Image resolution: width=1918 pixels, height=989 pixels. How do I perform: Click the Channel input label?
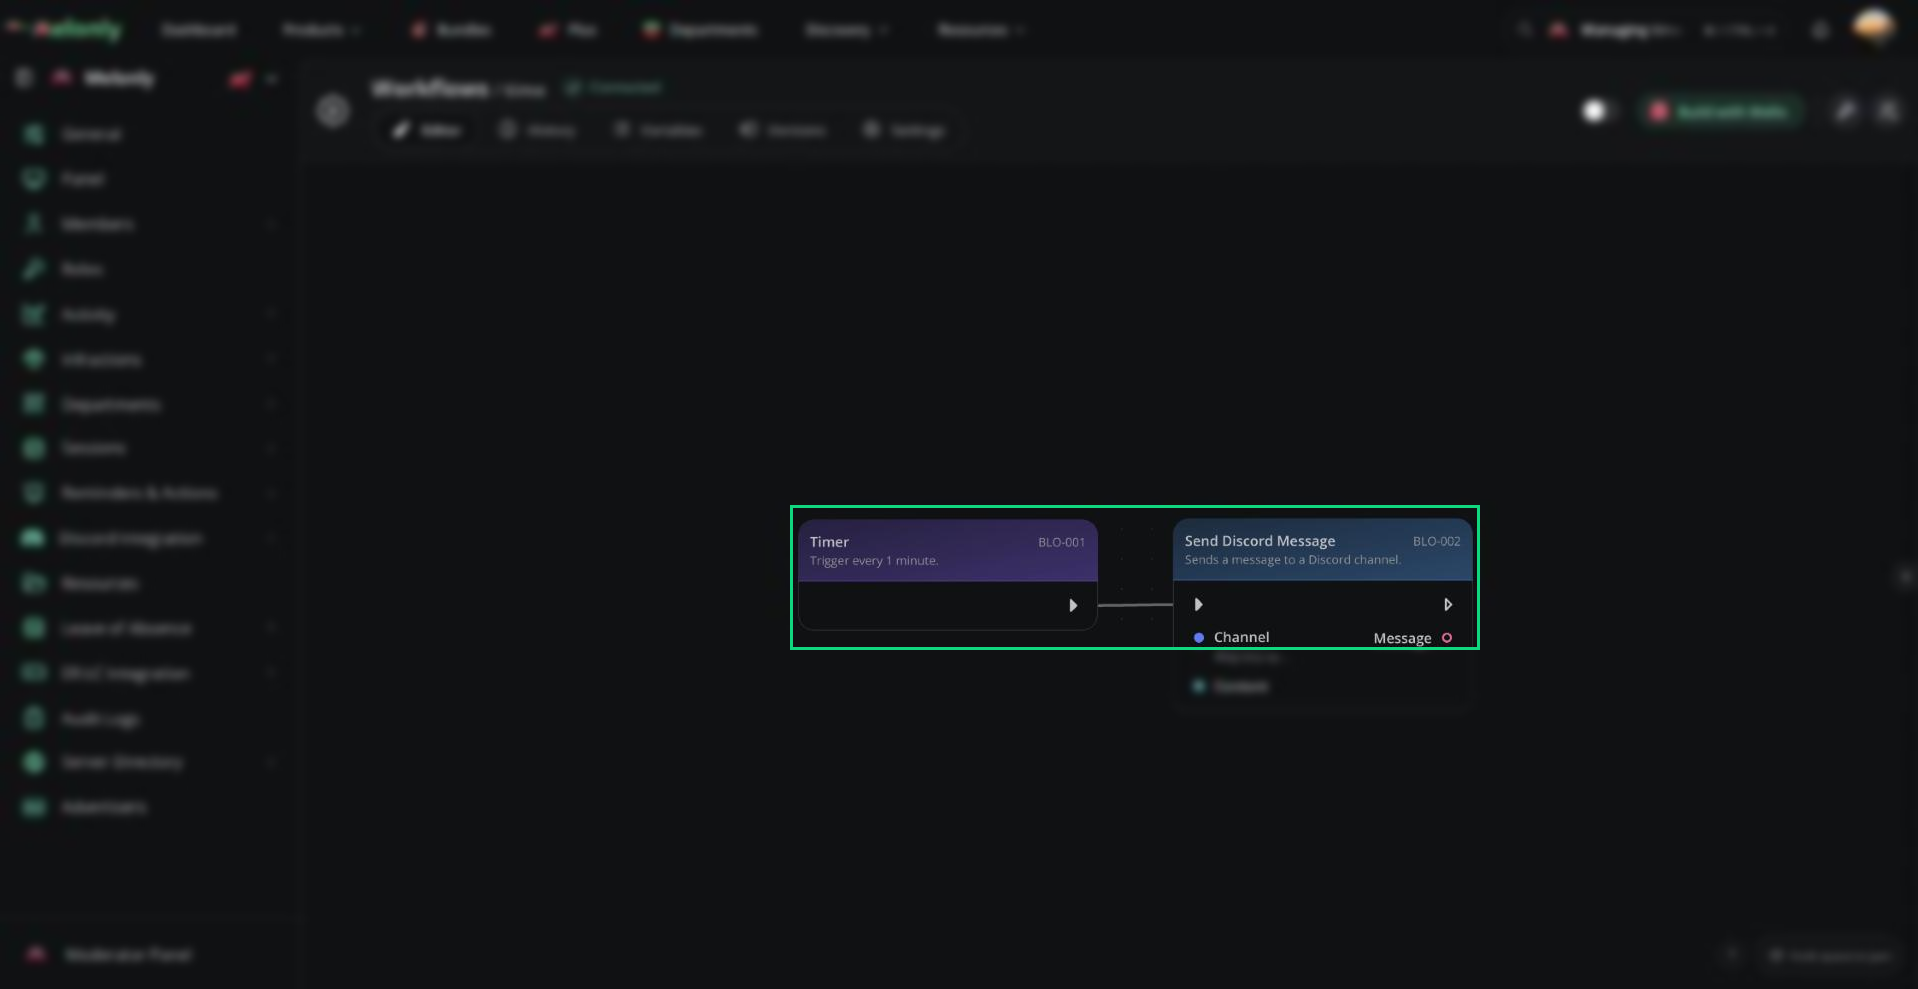[1241, 637]
